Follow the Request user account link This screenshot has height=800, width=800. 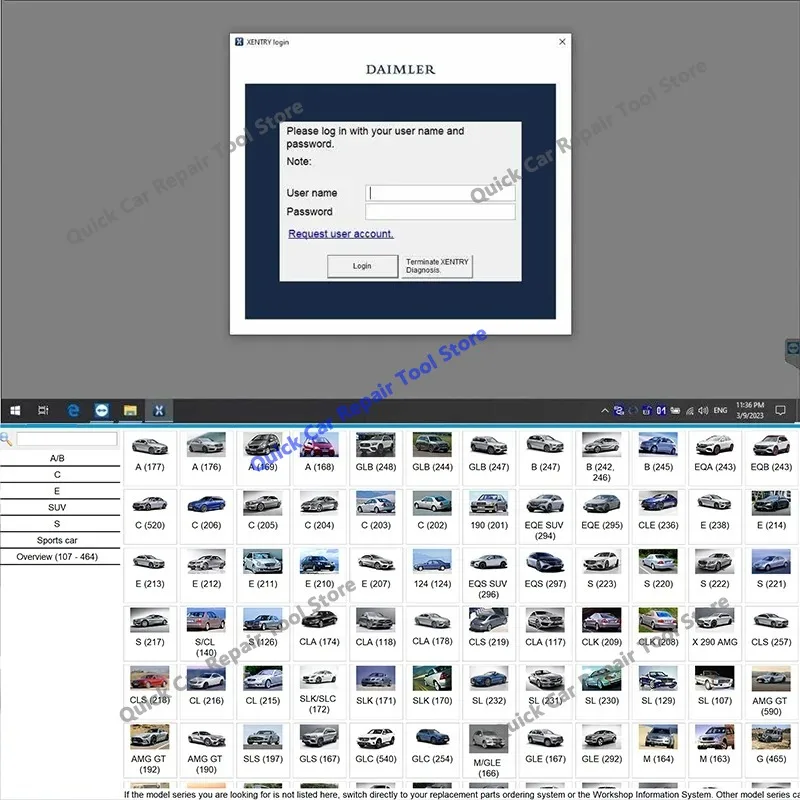click(x=341, y=234)
